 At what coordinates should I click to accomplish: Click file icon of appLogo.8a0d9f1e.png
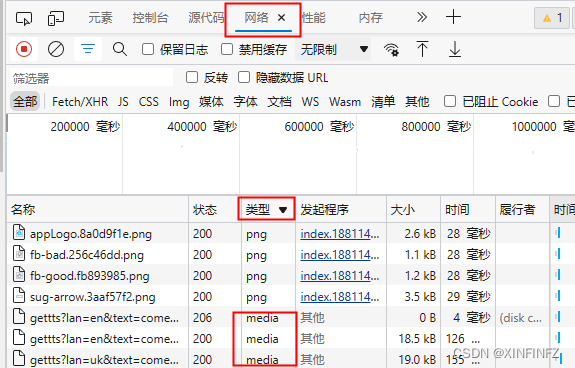(19, 232)
